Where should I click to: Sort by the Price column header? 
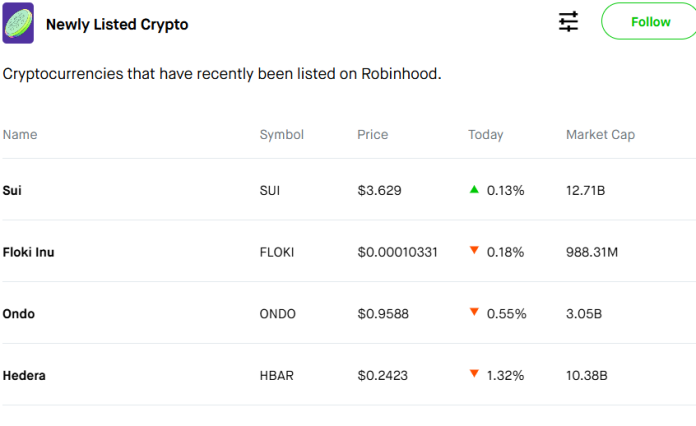coord(372,135)
